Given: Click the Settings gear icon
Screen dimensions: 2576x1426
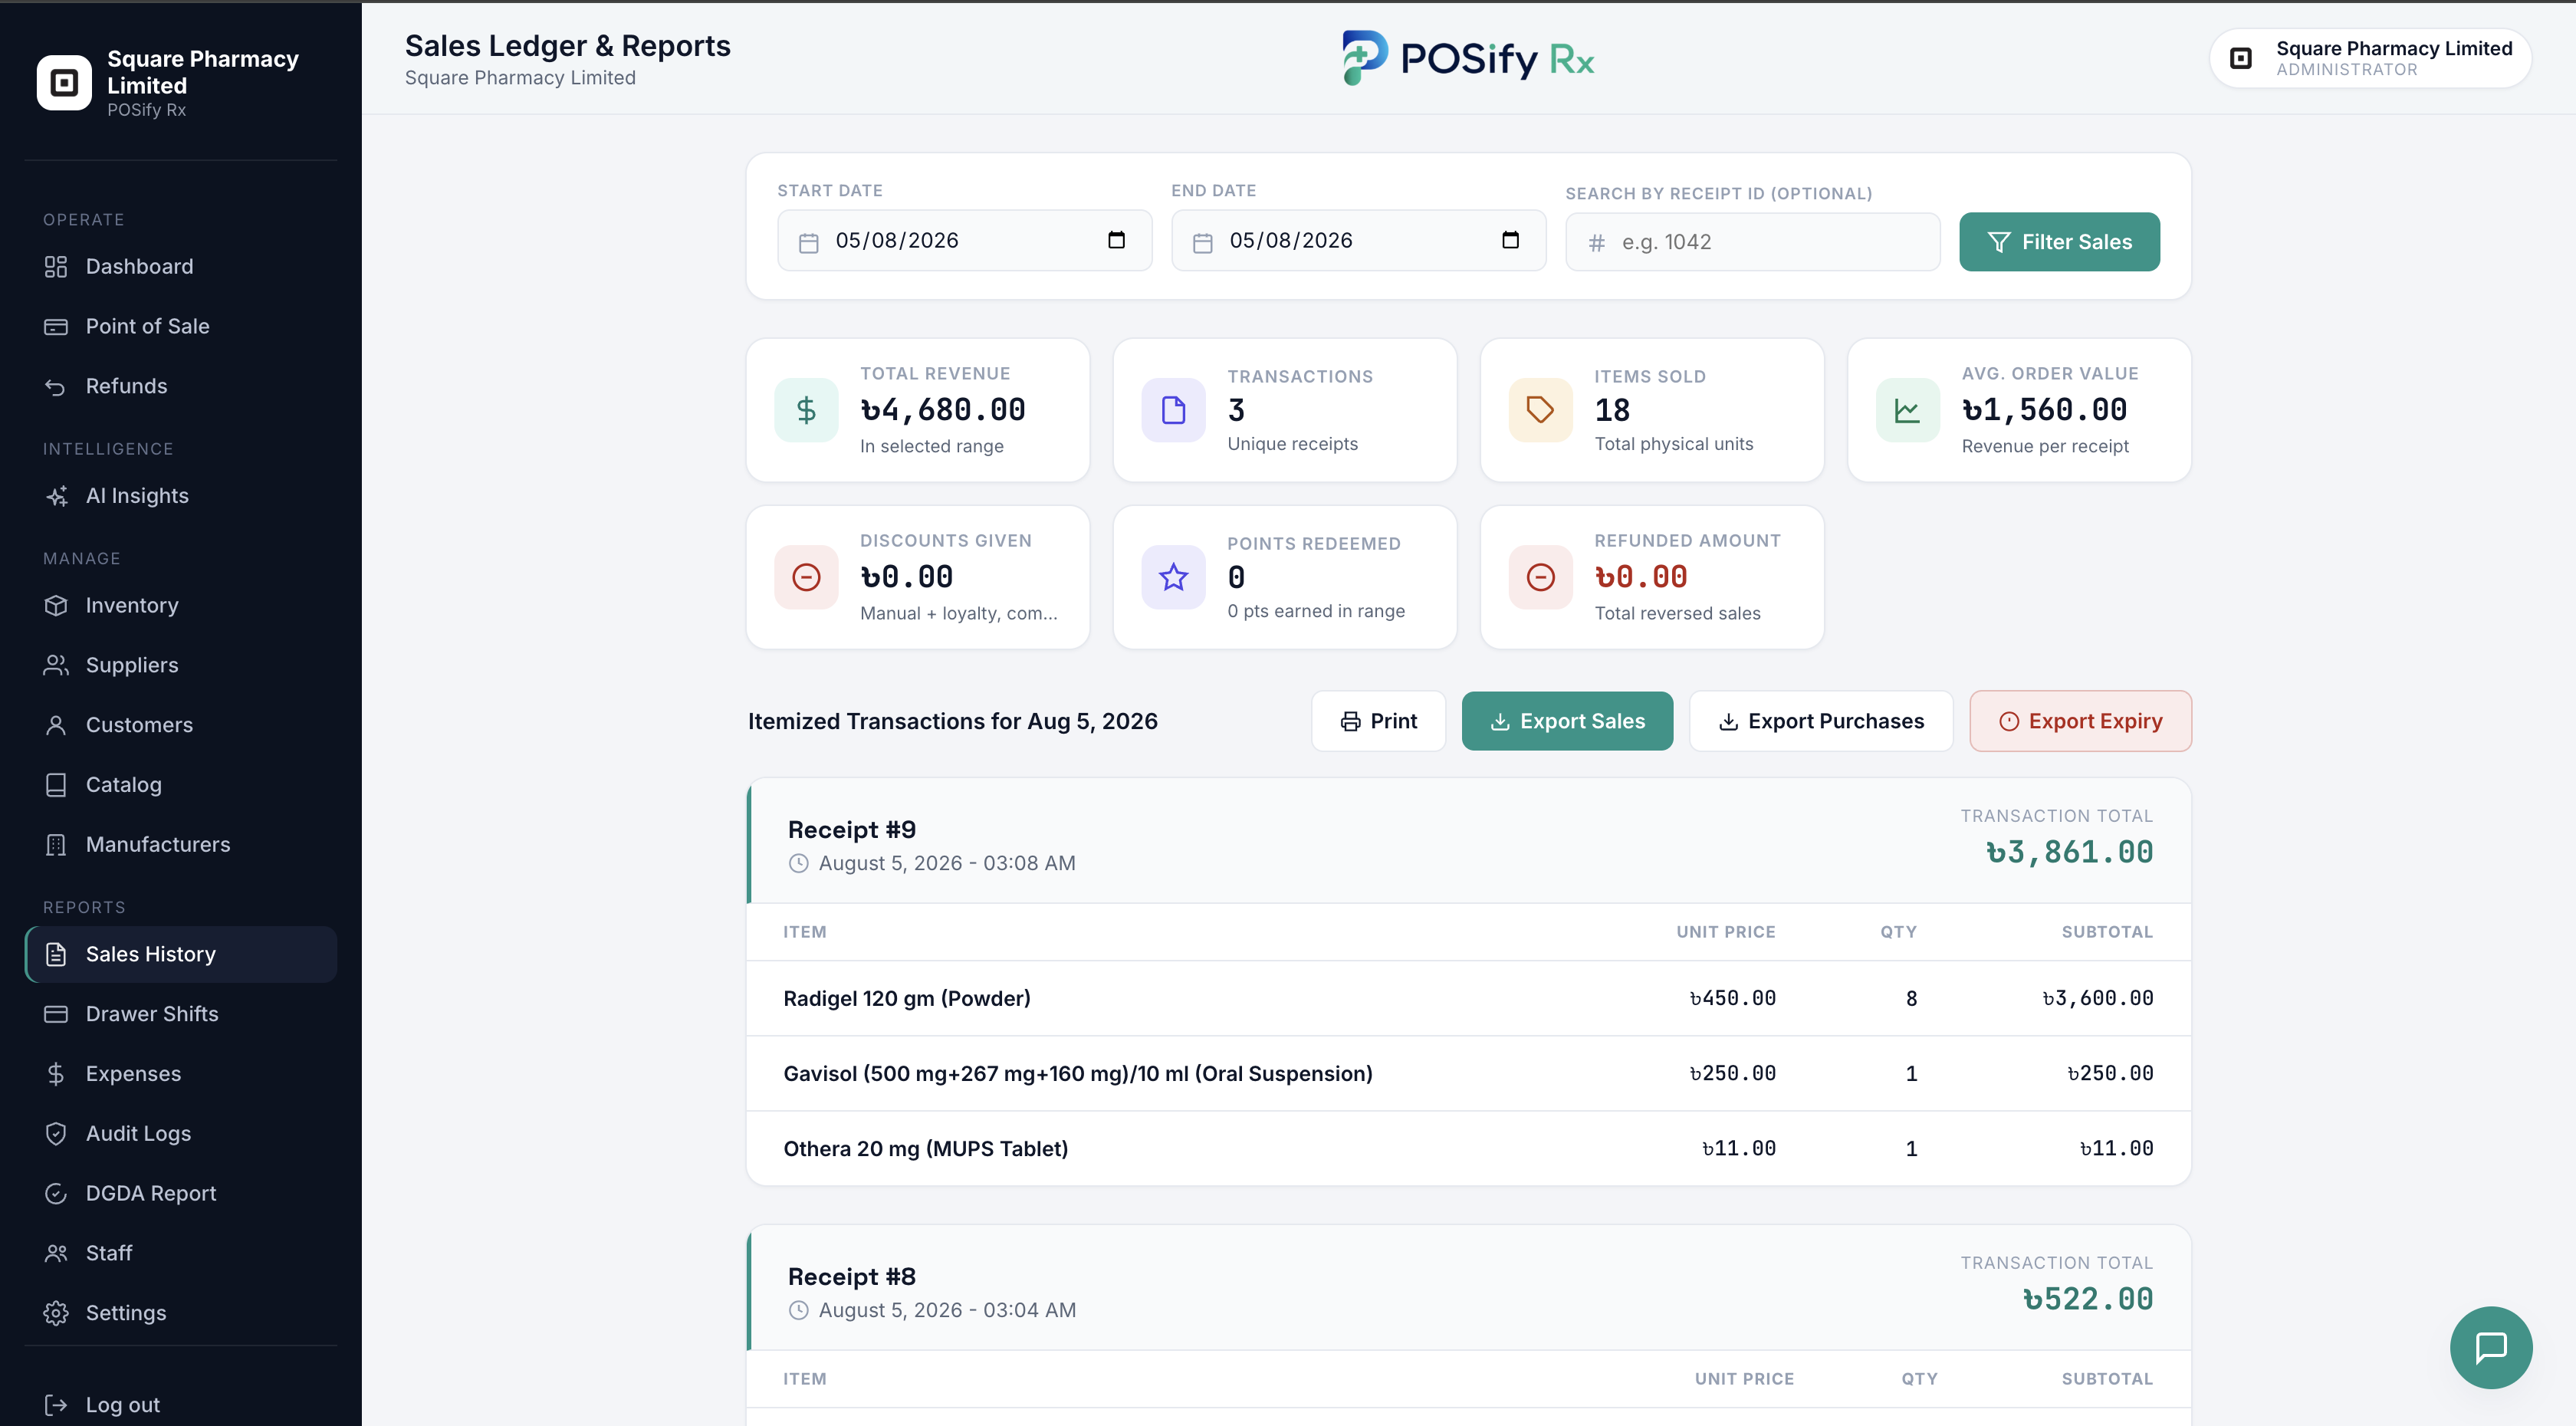Looking at the screenshot, I should (56, 1313).
